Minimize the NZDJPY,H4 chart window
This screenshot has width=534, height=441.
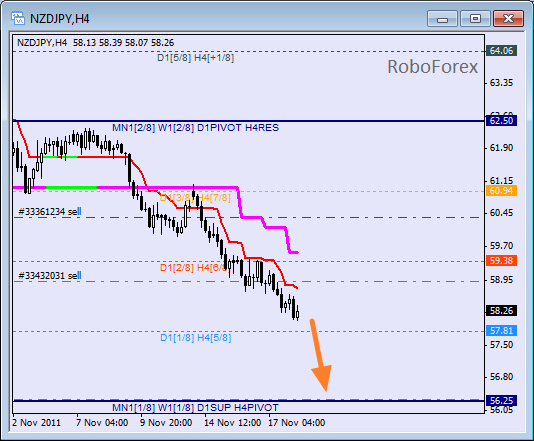[x=442, y=18]
